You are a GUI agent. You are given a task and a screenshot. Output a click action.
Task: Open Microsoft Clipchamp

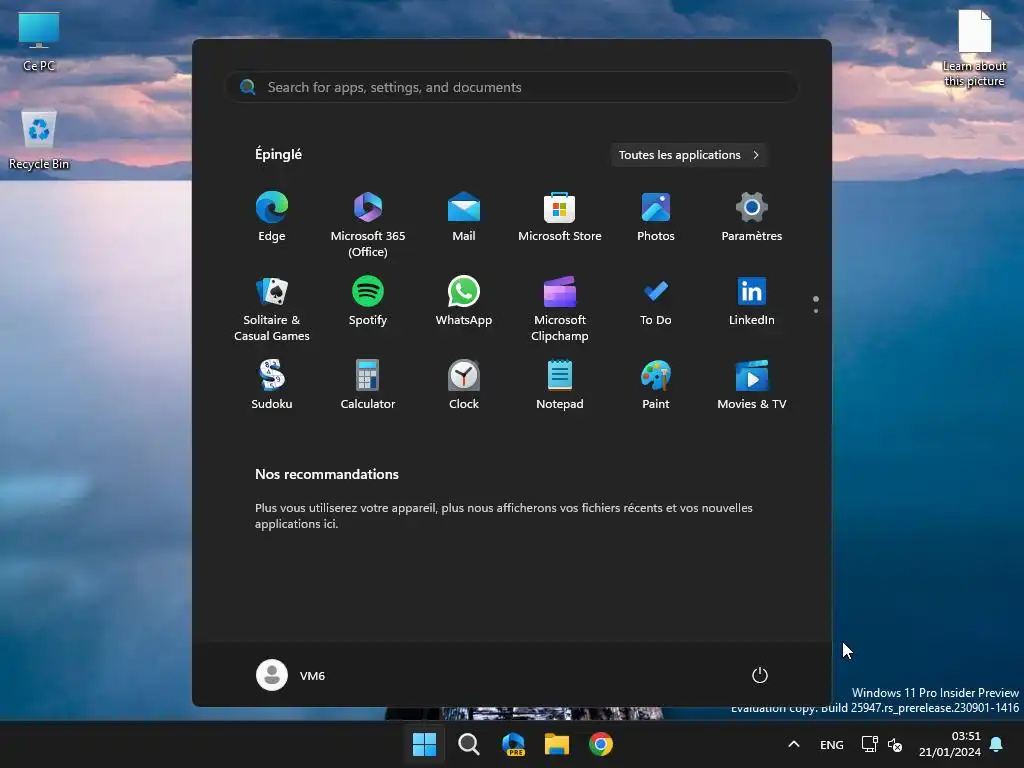click(560, 309)
